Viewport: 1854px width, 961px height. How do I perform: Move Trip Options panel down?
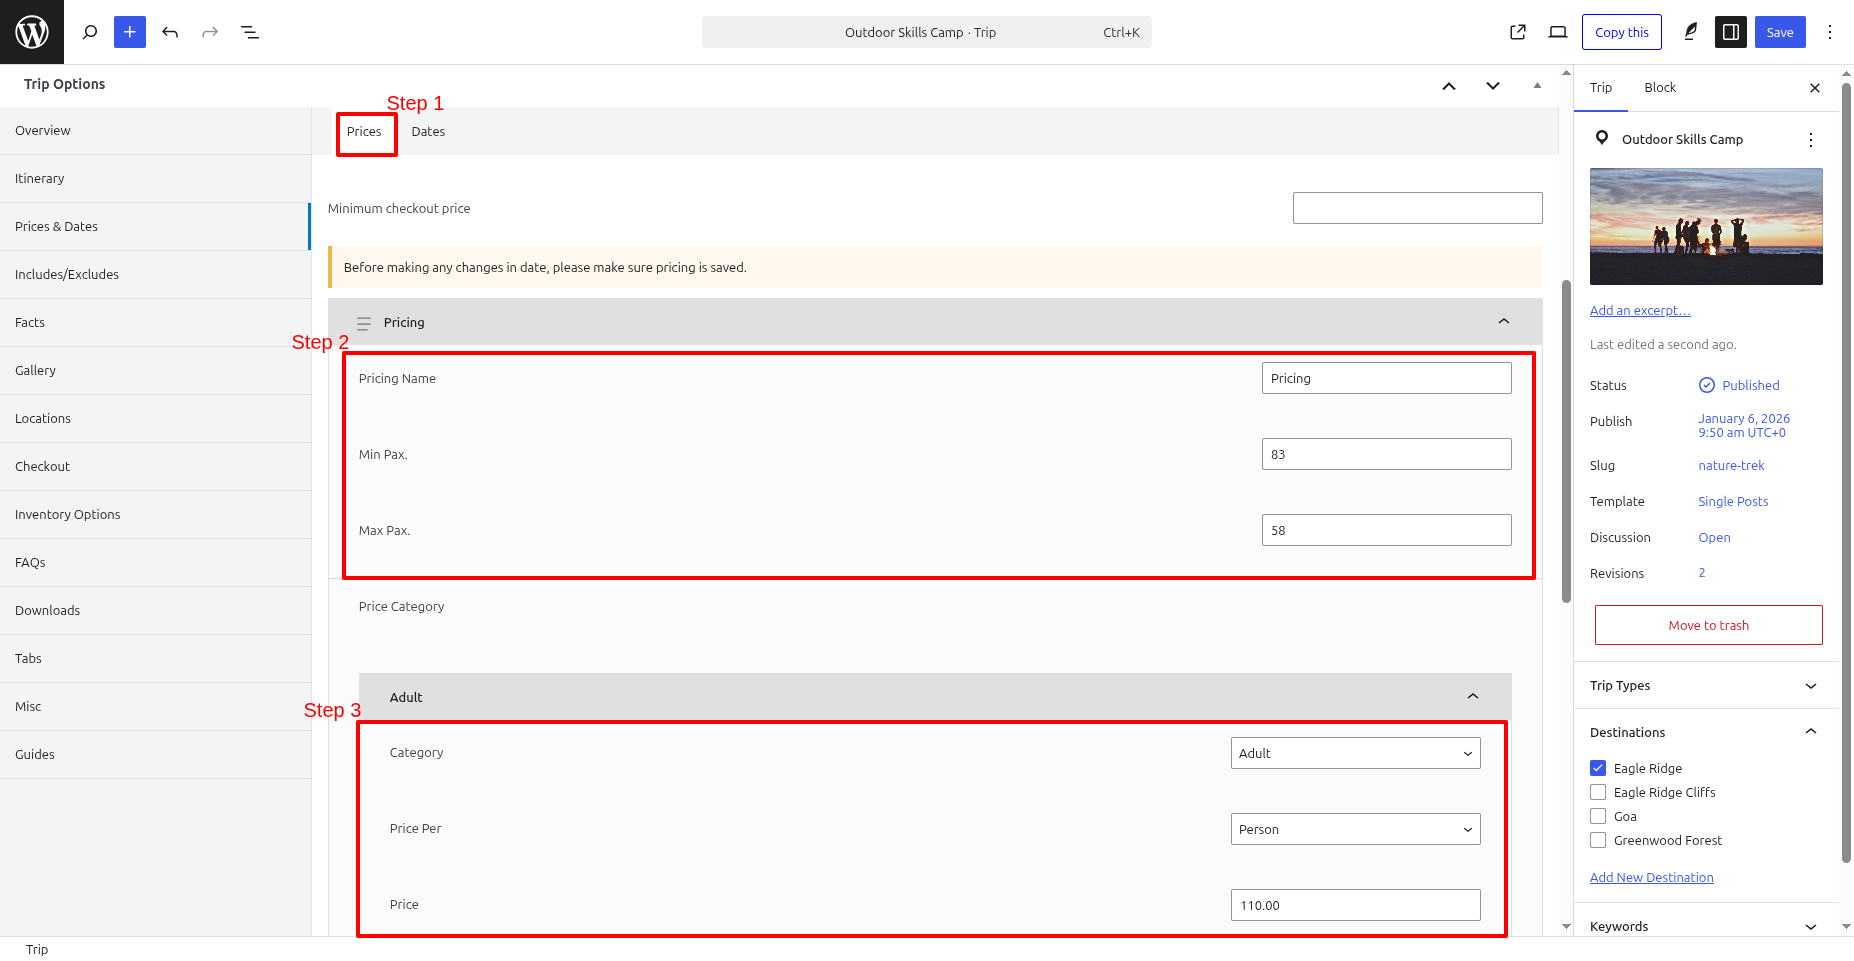click(x=1493, y=86)
